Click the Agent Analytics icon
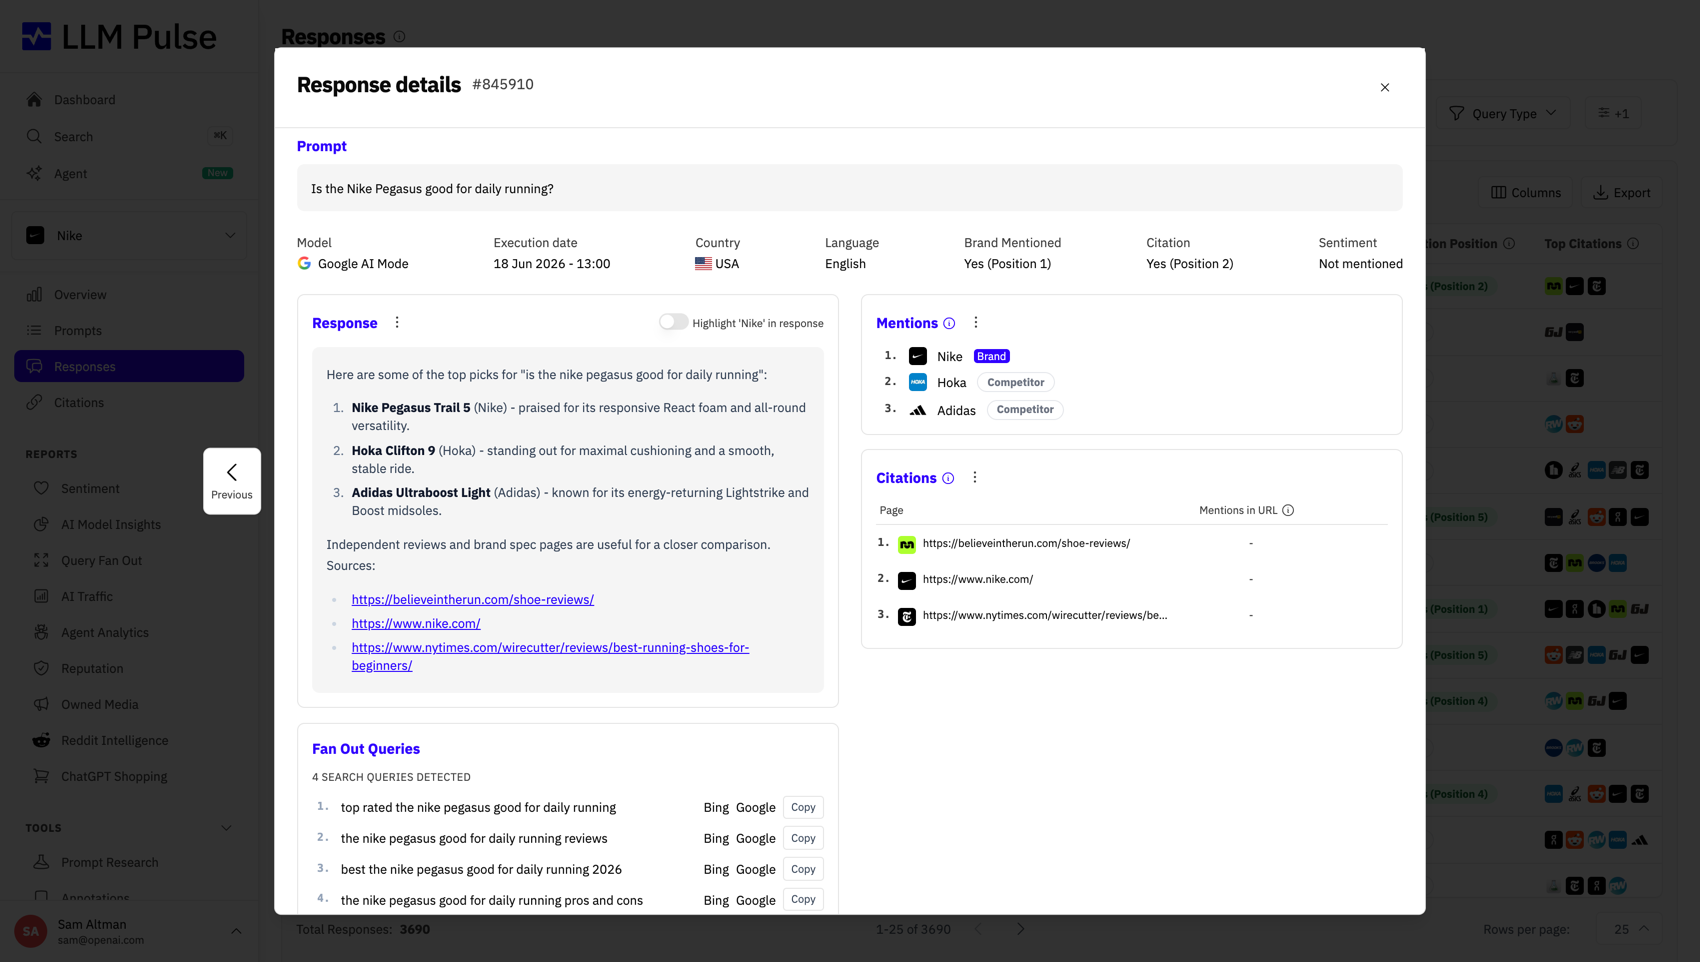The width and height of the screenshot is (1700, 962). tap(41, 633)
